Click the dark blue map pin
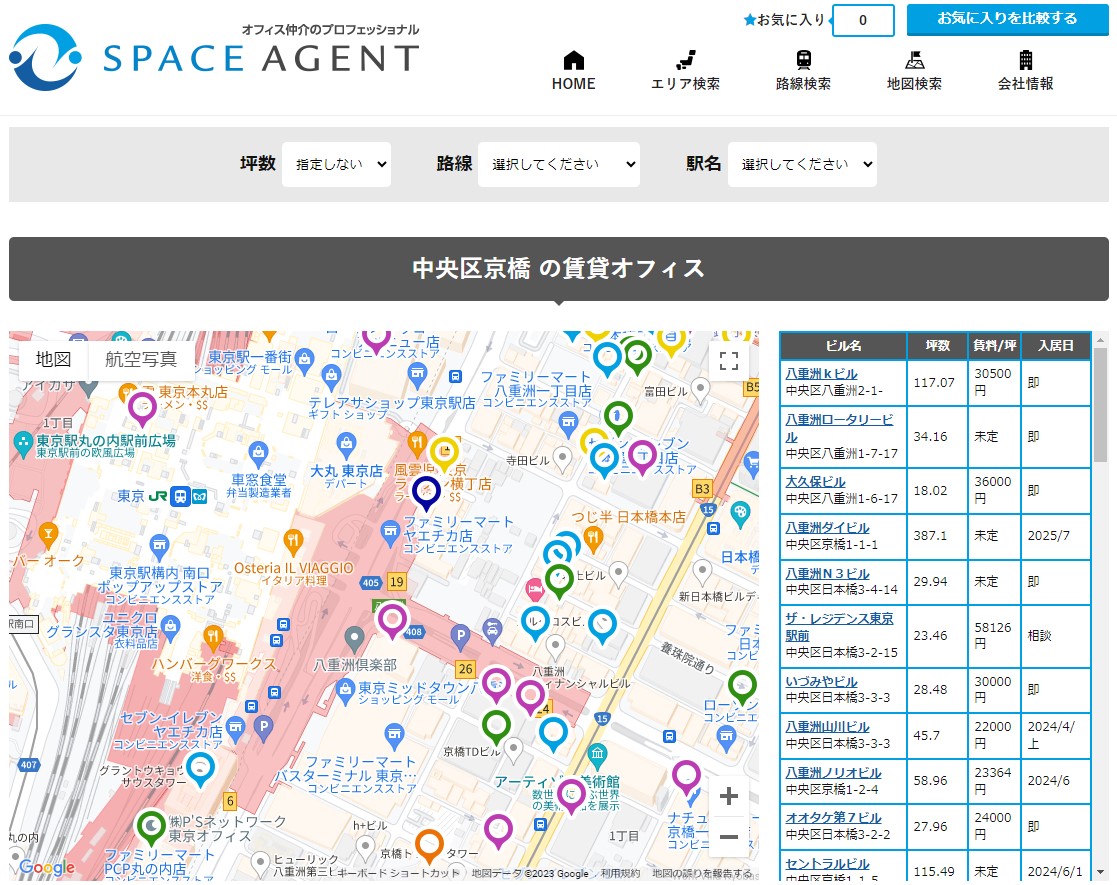 tap(426, 491)
